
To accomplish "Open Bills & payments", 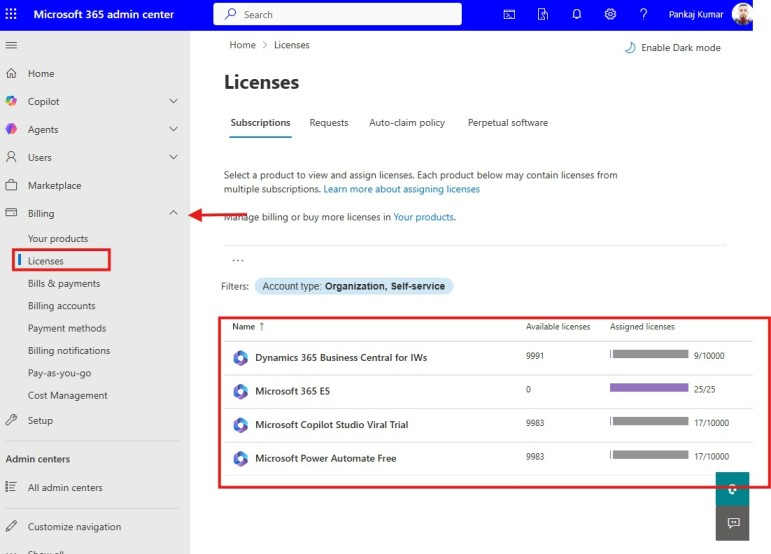I will pos(64,284).
